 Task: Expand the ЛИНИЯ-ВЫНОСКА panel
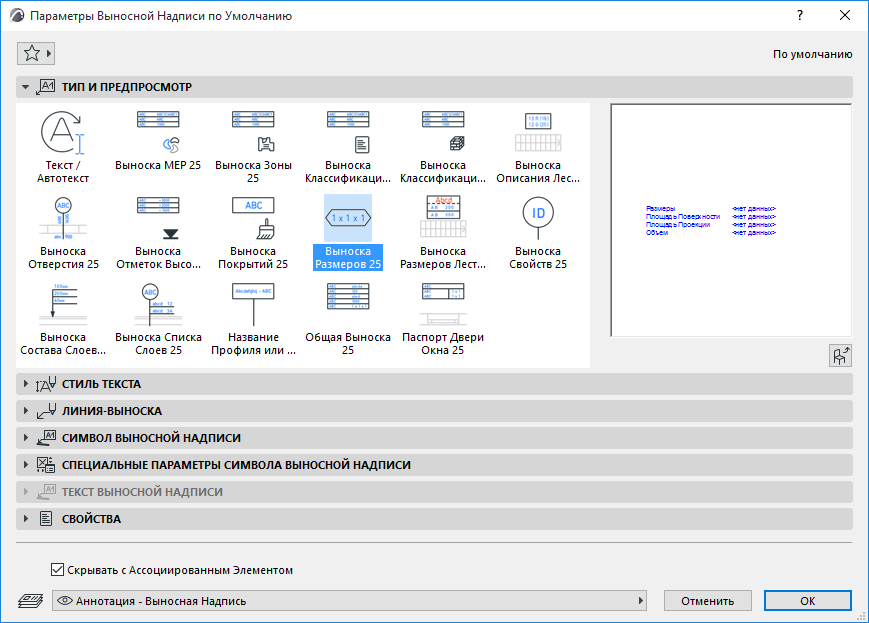click(x=434, y=411)
